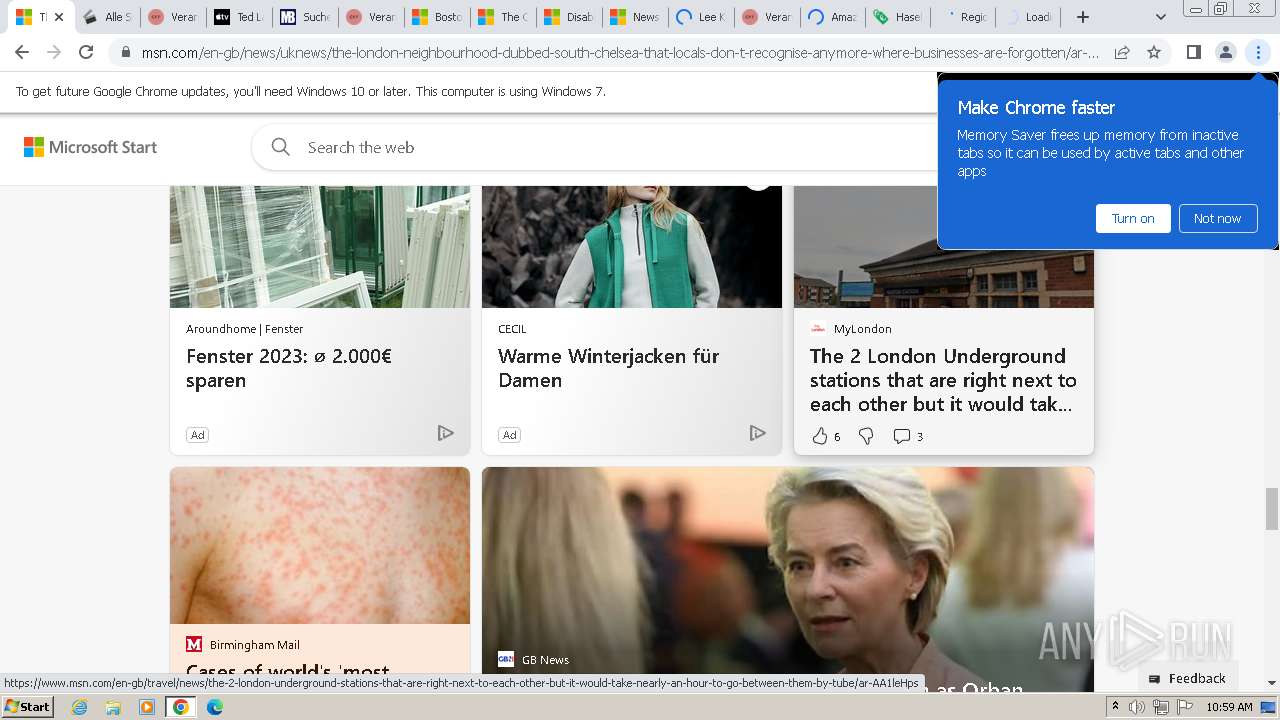Click the Chrome taskbar button
Image resolution: width=1280 pixels, height=720 pixels.
(x=181, y=707)
